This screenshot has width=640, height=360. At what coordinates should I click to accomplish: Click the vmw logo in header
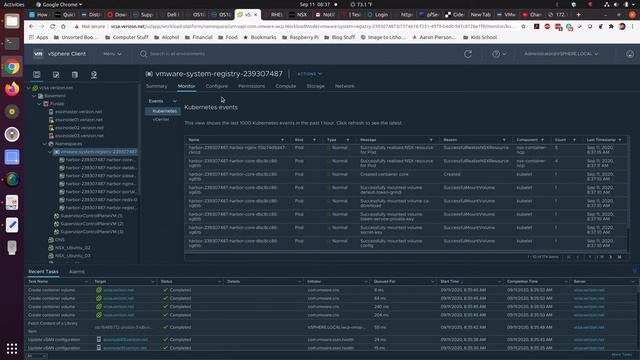pos(38,53)
